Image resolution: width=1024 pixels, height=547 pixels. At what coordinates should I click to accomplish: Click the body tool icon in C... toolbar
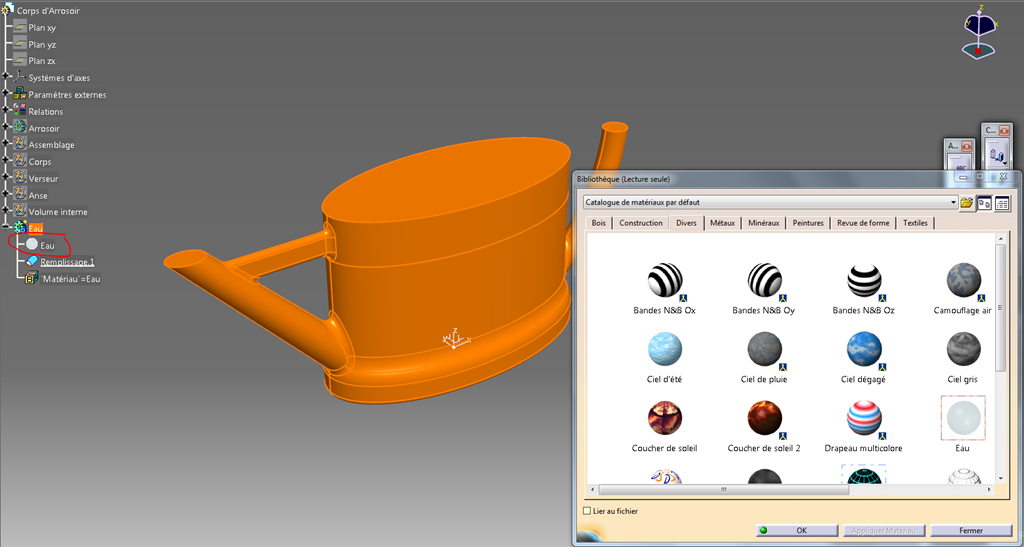tap(997, 155)
